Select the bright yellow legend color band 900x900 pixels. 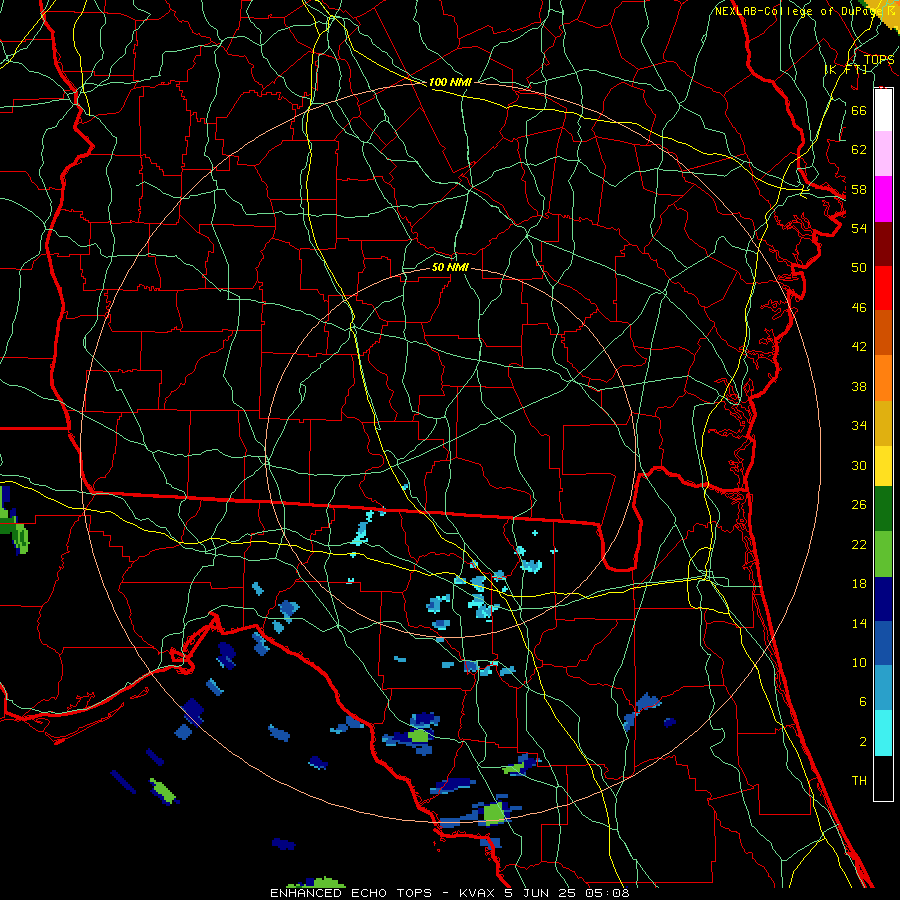(x=883, y=465)
